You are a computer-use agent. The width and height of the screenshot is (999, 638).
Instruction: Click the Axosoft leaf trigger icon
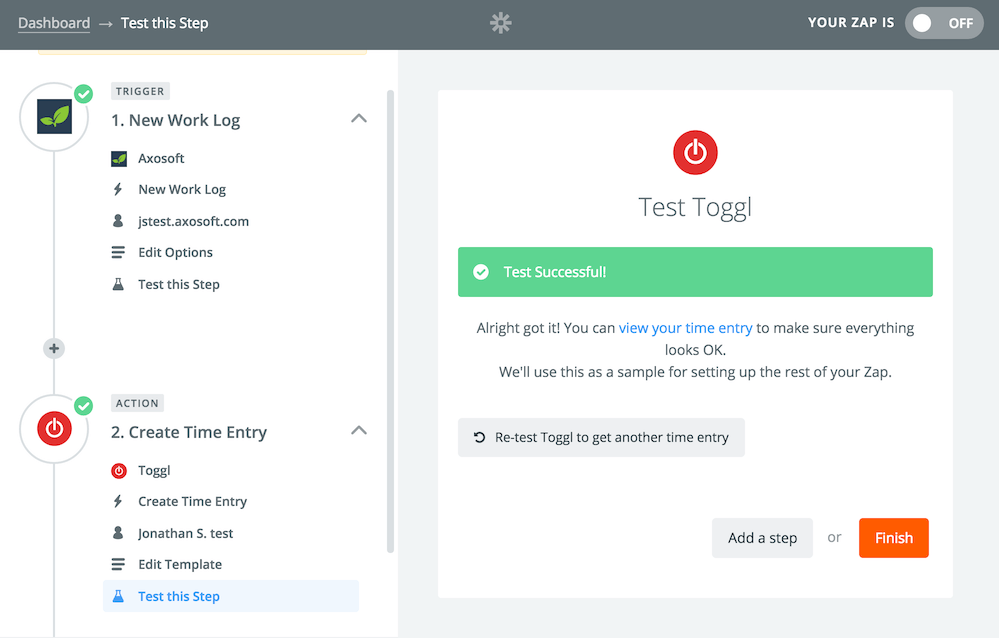click(54, 117)
